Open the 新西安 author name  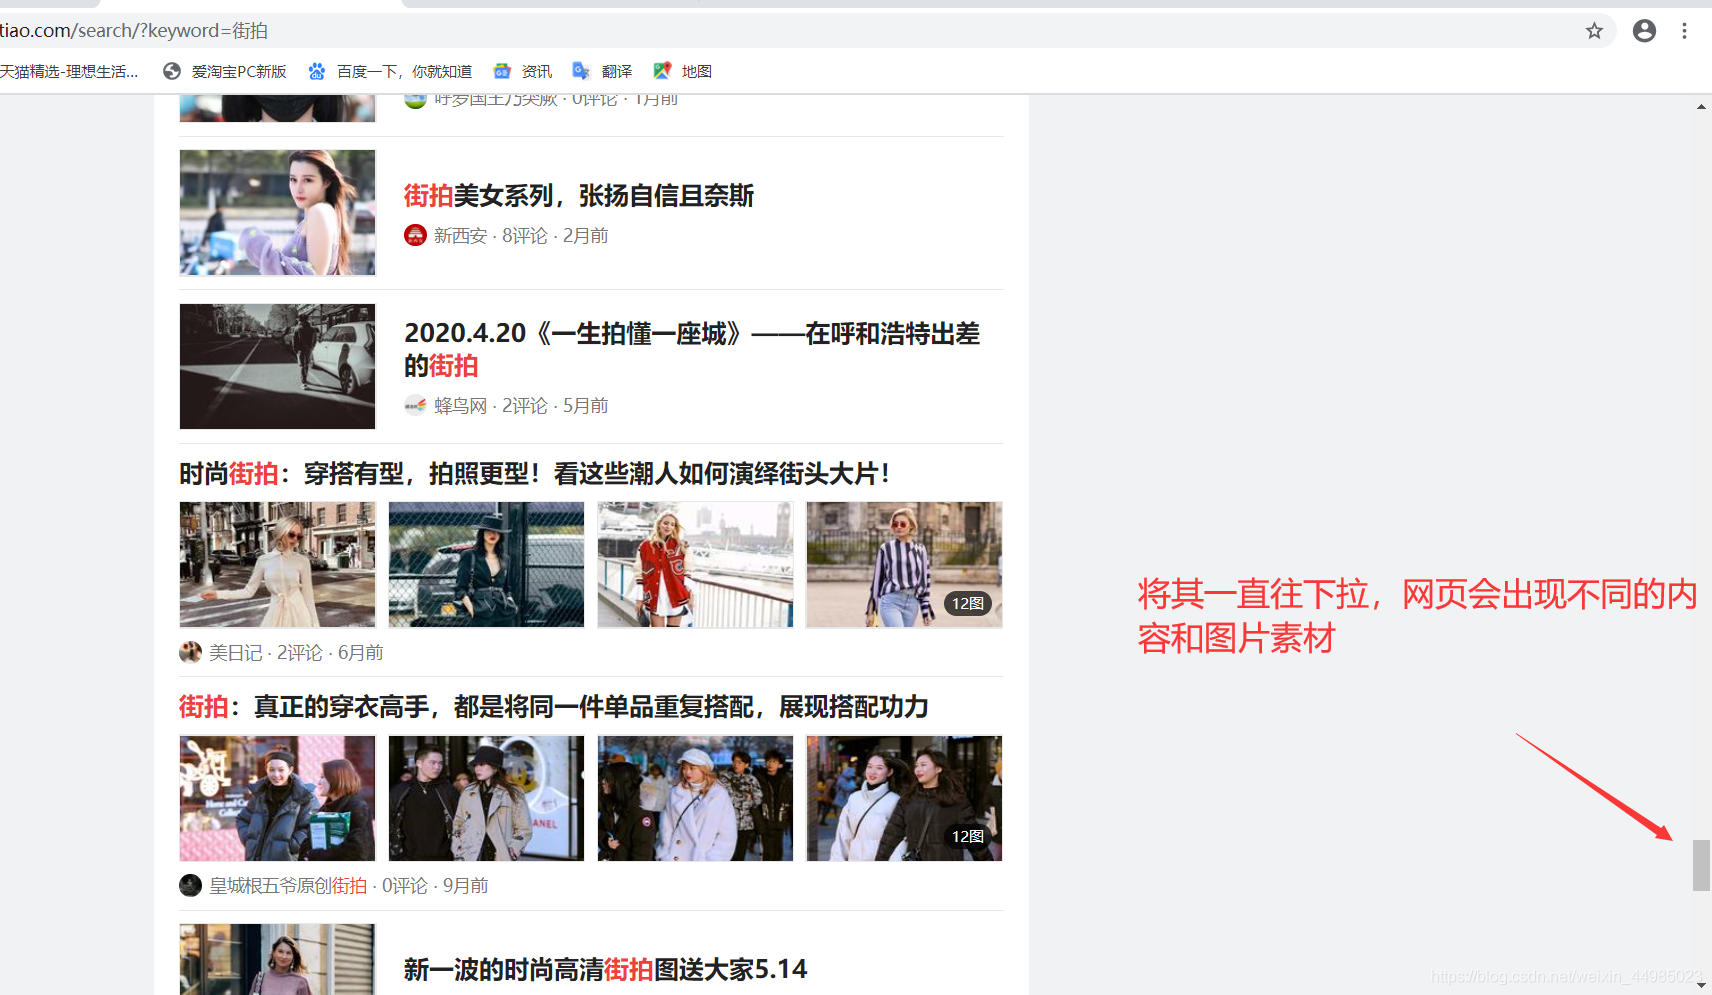[x=460, y=235]
